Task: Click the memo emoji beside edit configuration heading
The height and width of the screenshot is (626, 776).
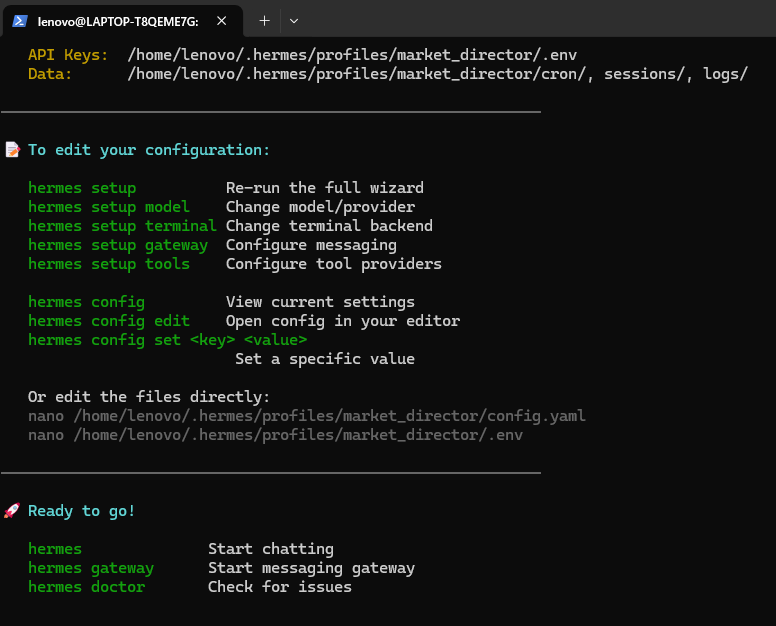Action: 12,150
